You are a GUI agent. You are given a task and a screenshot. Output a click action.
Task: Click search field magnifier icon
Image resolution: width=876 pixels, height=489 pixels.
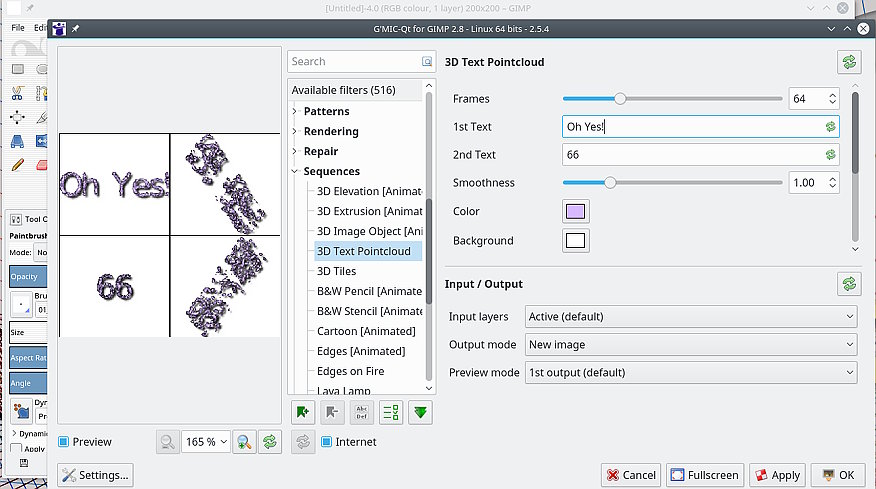tap(427, 61)
